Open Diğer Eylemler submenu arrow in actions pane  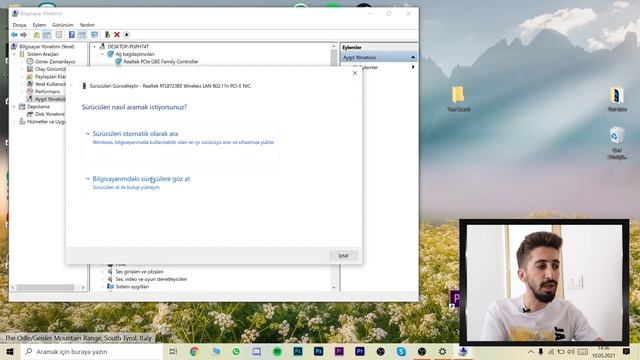(413, 67)
